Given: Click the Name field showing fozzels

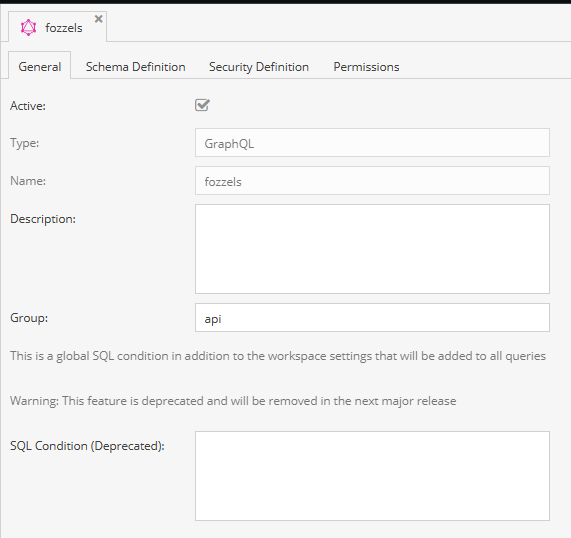Looking at the screenshot, I should [x=372, y=181].
